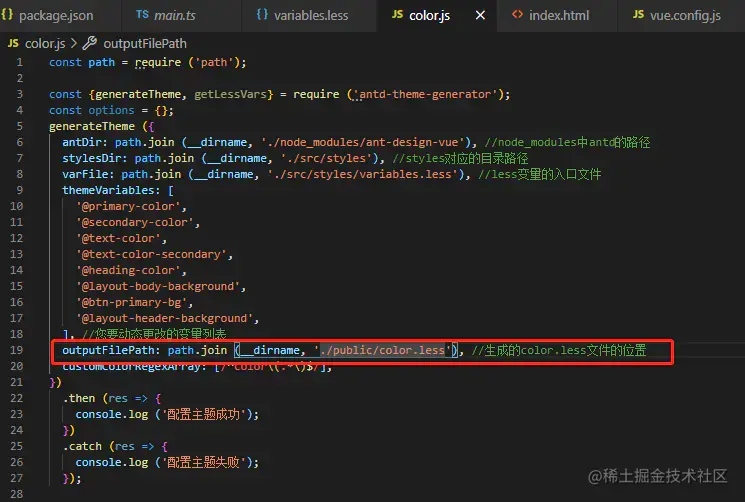Click the JS icon on color.js tab
The width and height of the screenshot is (745, 502).
pos(397,15)
